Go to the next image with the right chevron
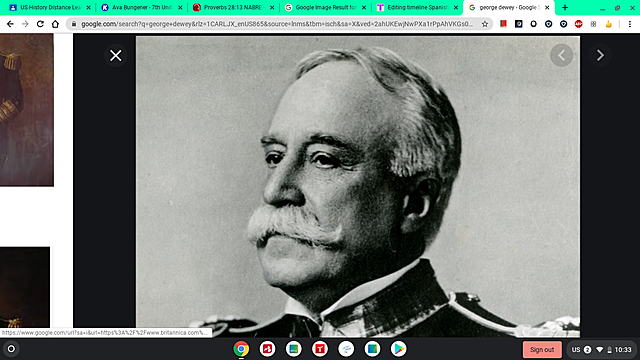Viewport: 640px width, 360px height. click(600, 55)
